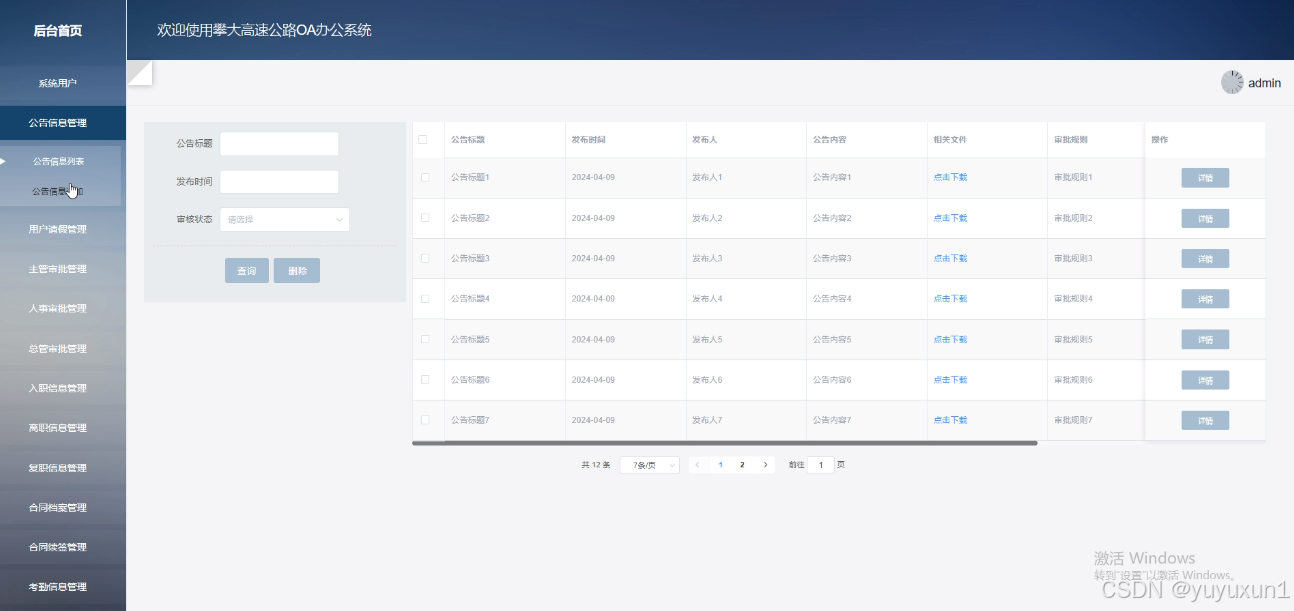Click the 发布时间 column header
The image size is (1294, 611).
pyautogui.click(x=588, y=139)
